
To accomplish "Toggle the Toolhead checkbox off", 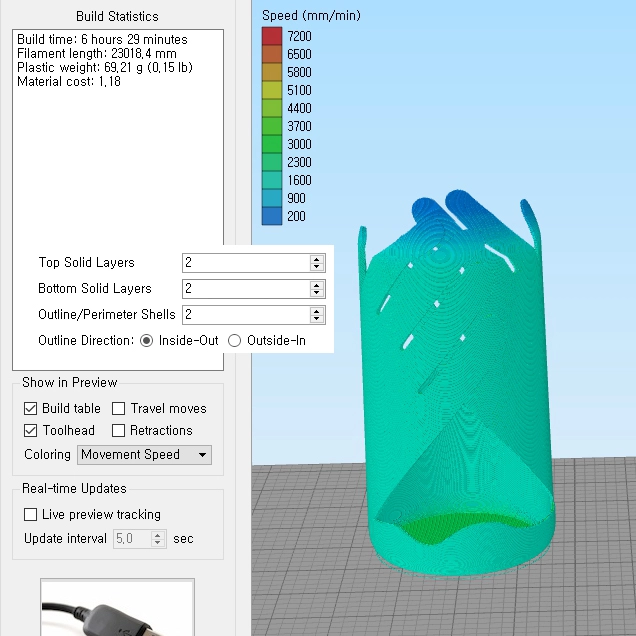I will [x=30, y=430].
